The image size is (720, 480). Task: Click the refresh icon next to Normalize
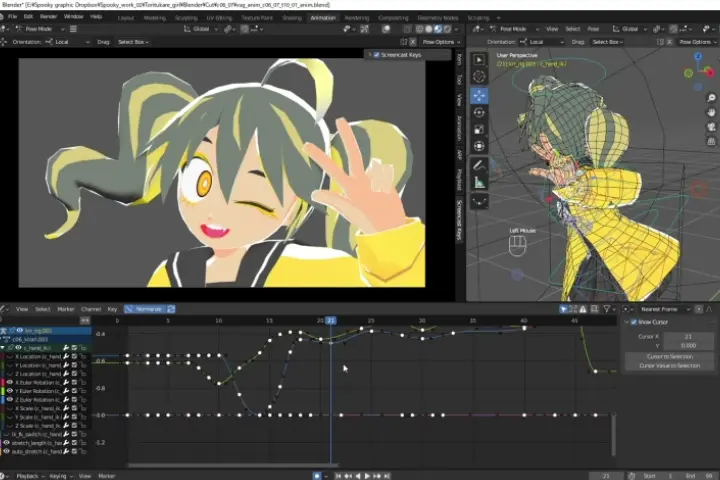point(171,309)
